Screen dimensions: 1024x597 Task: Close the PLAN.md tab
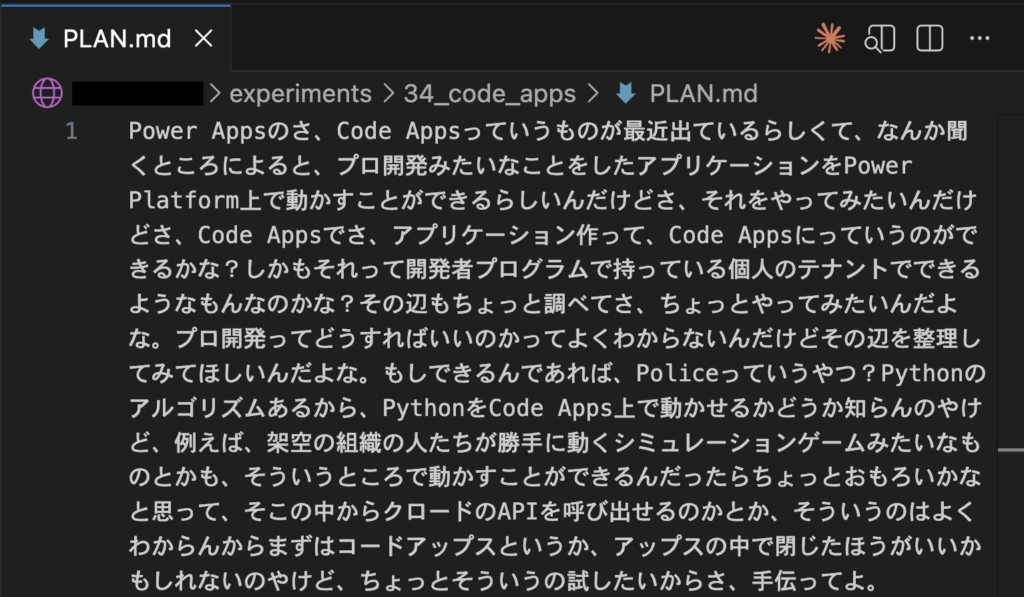pyautogui.click(x=203, y=39)
